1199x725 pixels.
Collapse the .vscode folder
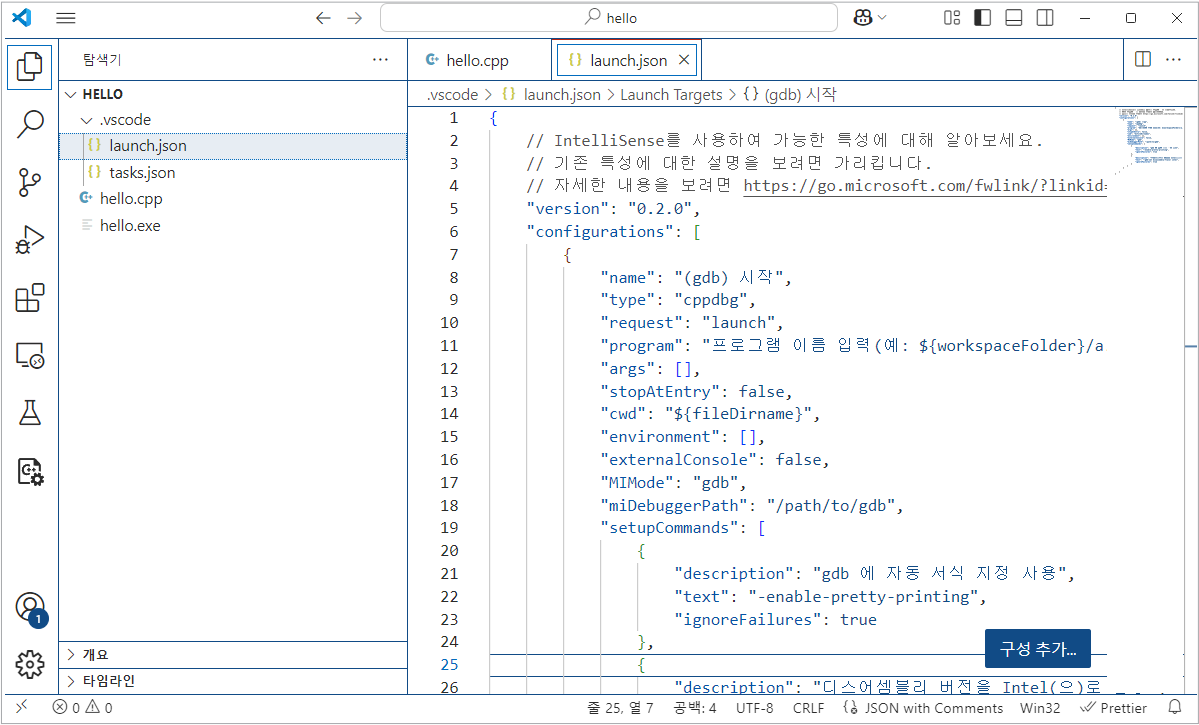[232, 120]
